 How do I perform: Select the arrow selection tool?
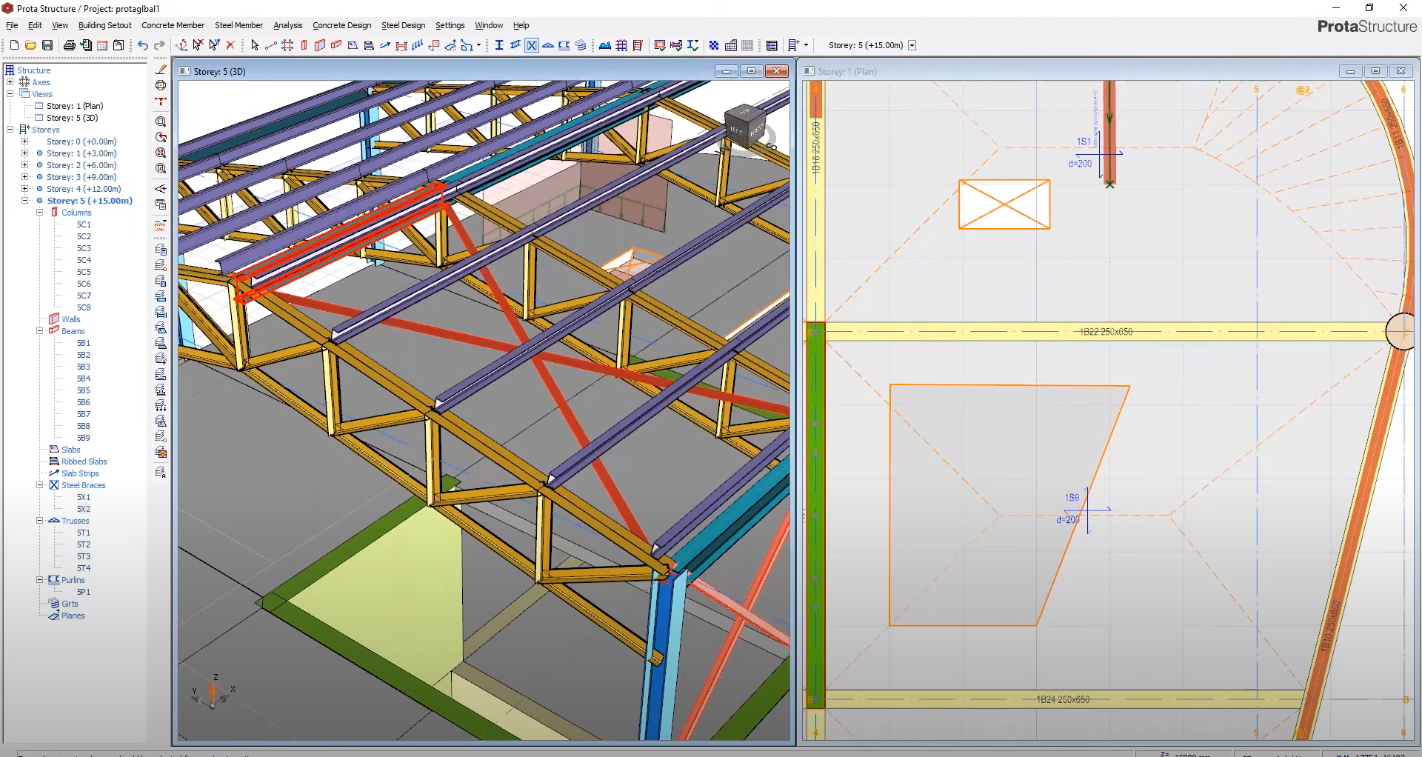tap(255, 44)
